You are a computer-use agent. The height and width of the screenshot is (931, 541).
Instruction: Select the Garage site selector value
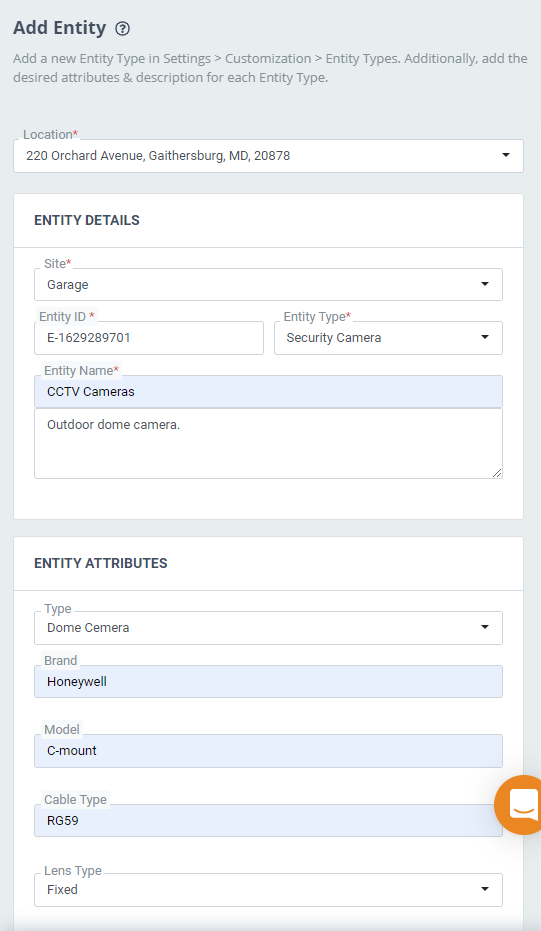click(268, 284)
